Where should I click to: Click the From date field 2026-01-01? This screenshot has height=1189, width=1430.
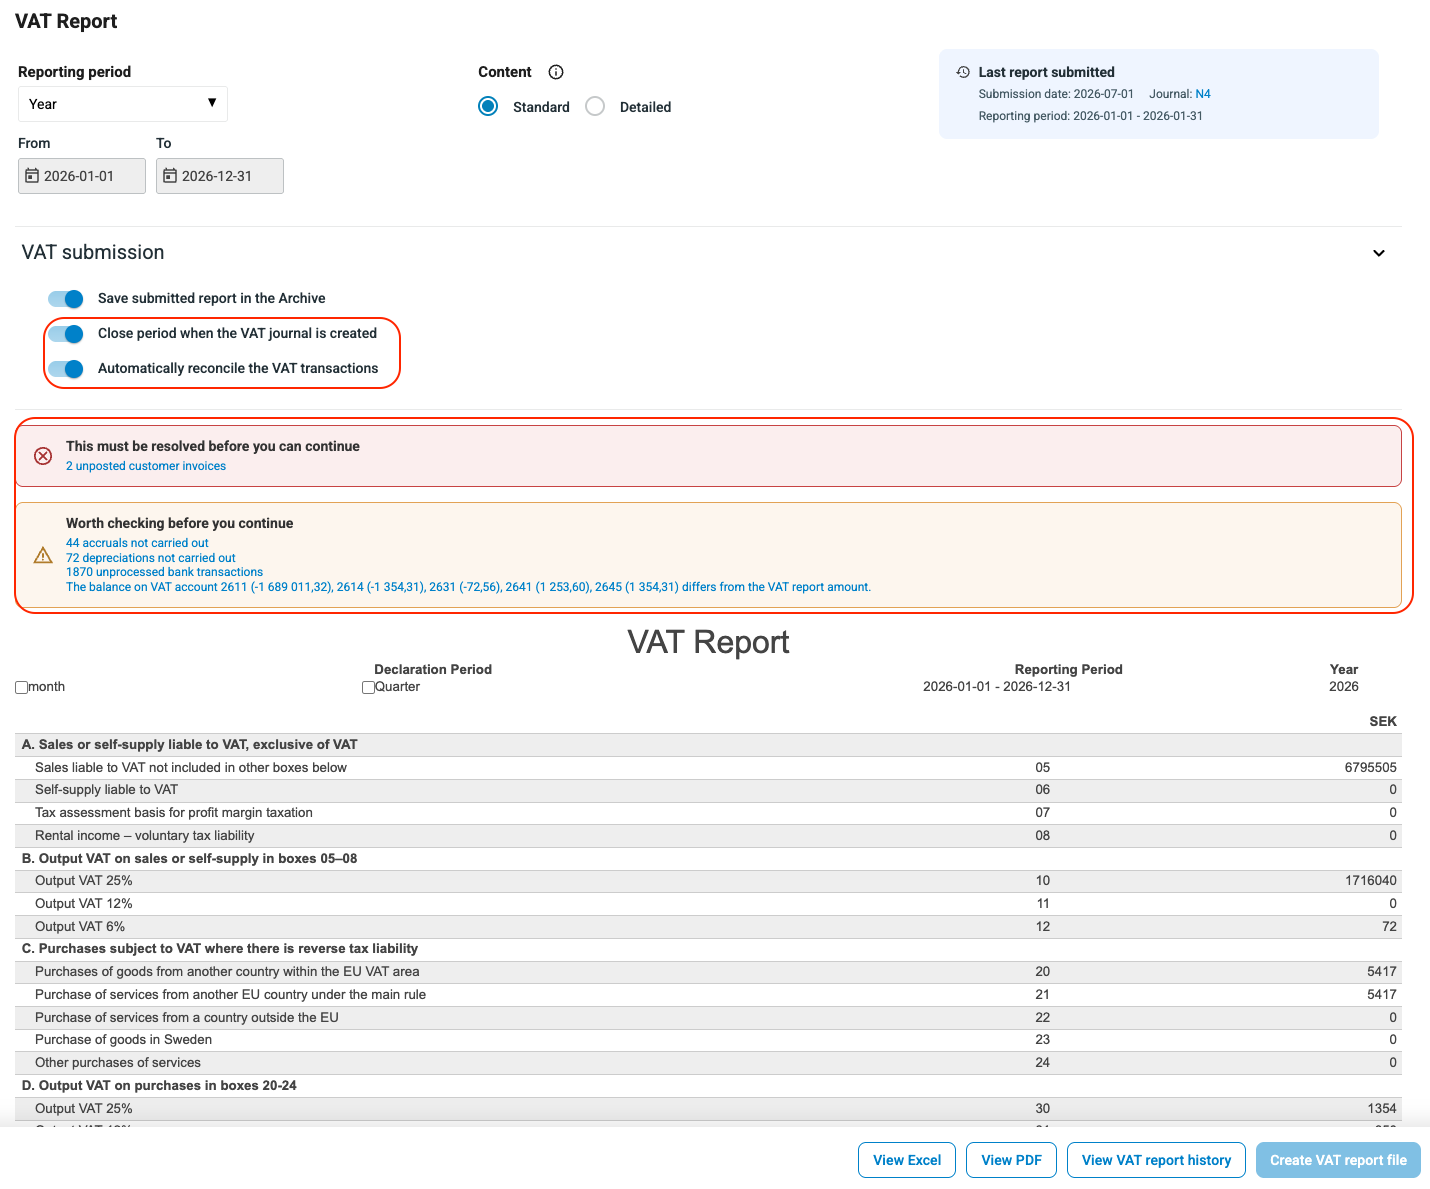[x=82, y=176]
